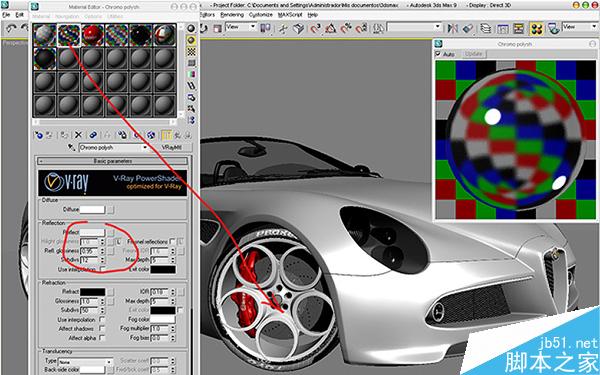The image size is (600, 375).
Task: Click the Make Material Copy icon
Action: 93,135
